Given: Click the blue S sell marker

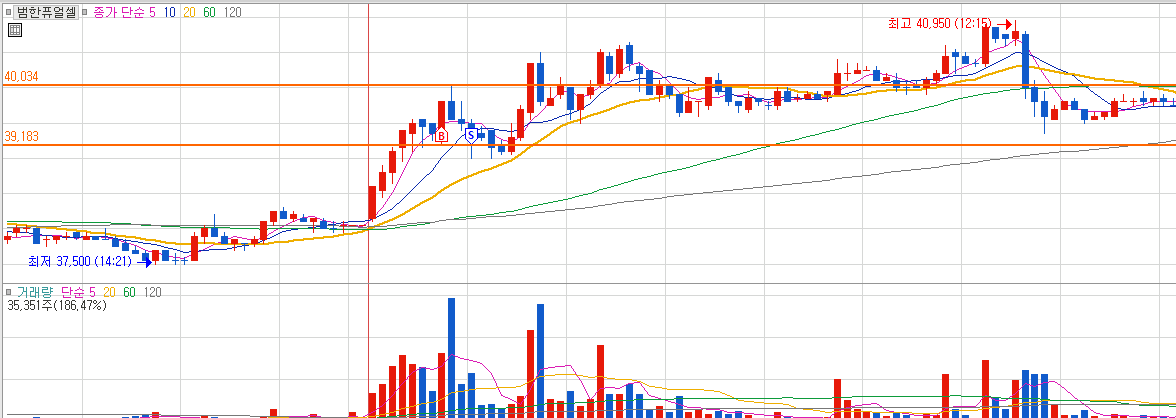Looking at the screenshot, I should coord(471,135).
